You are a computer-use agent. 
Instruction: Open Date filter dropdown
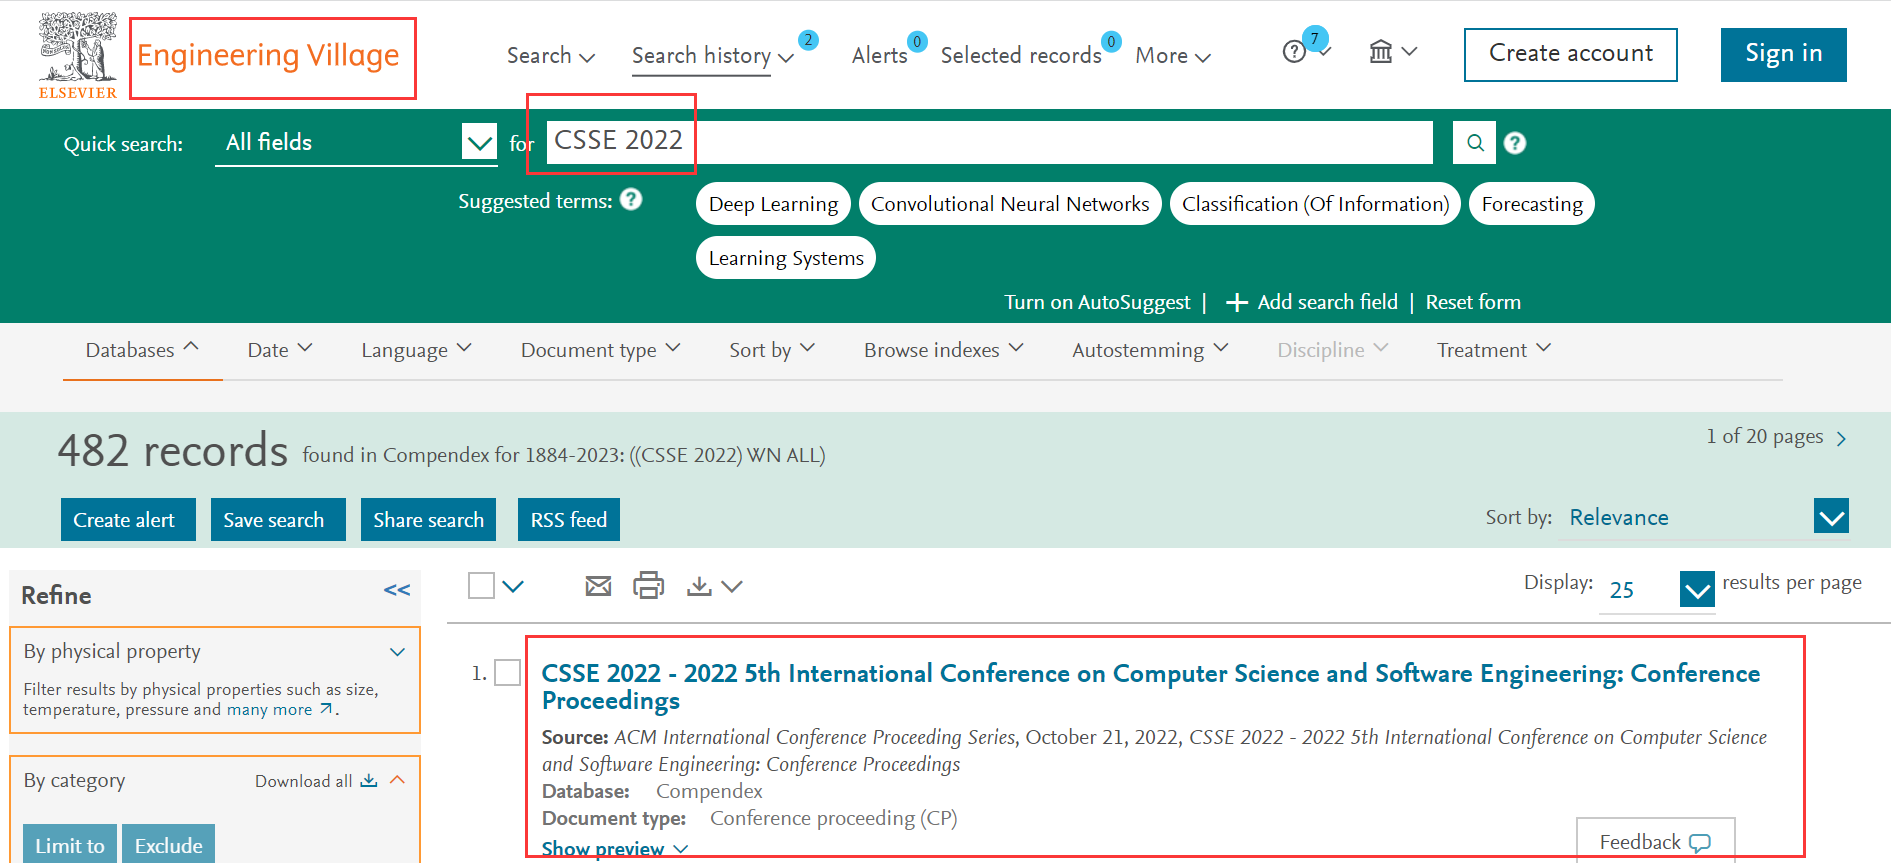pyautogui.click(x=280, y=350)
